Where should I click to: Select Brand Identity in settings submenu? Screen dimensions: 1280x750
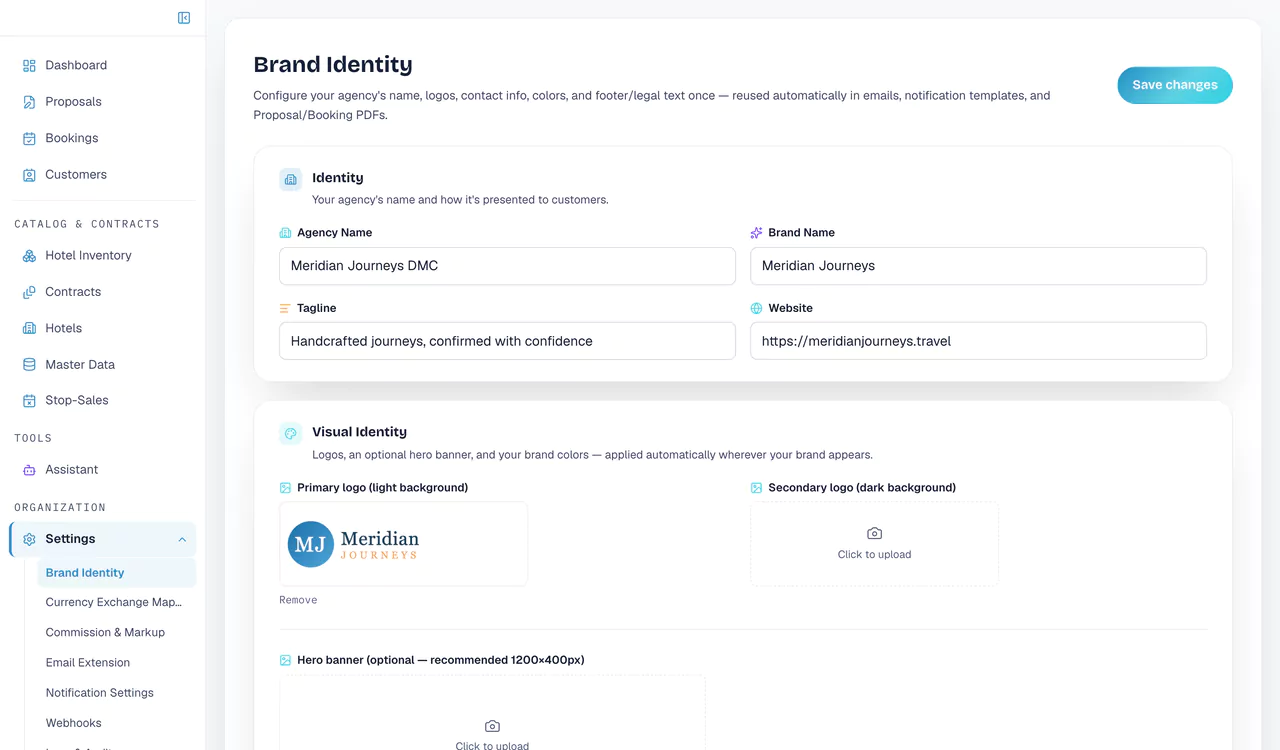117,573
